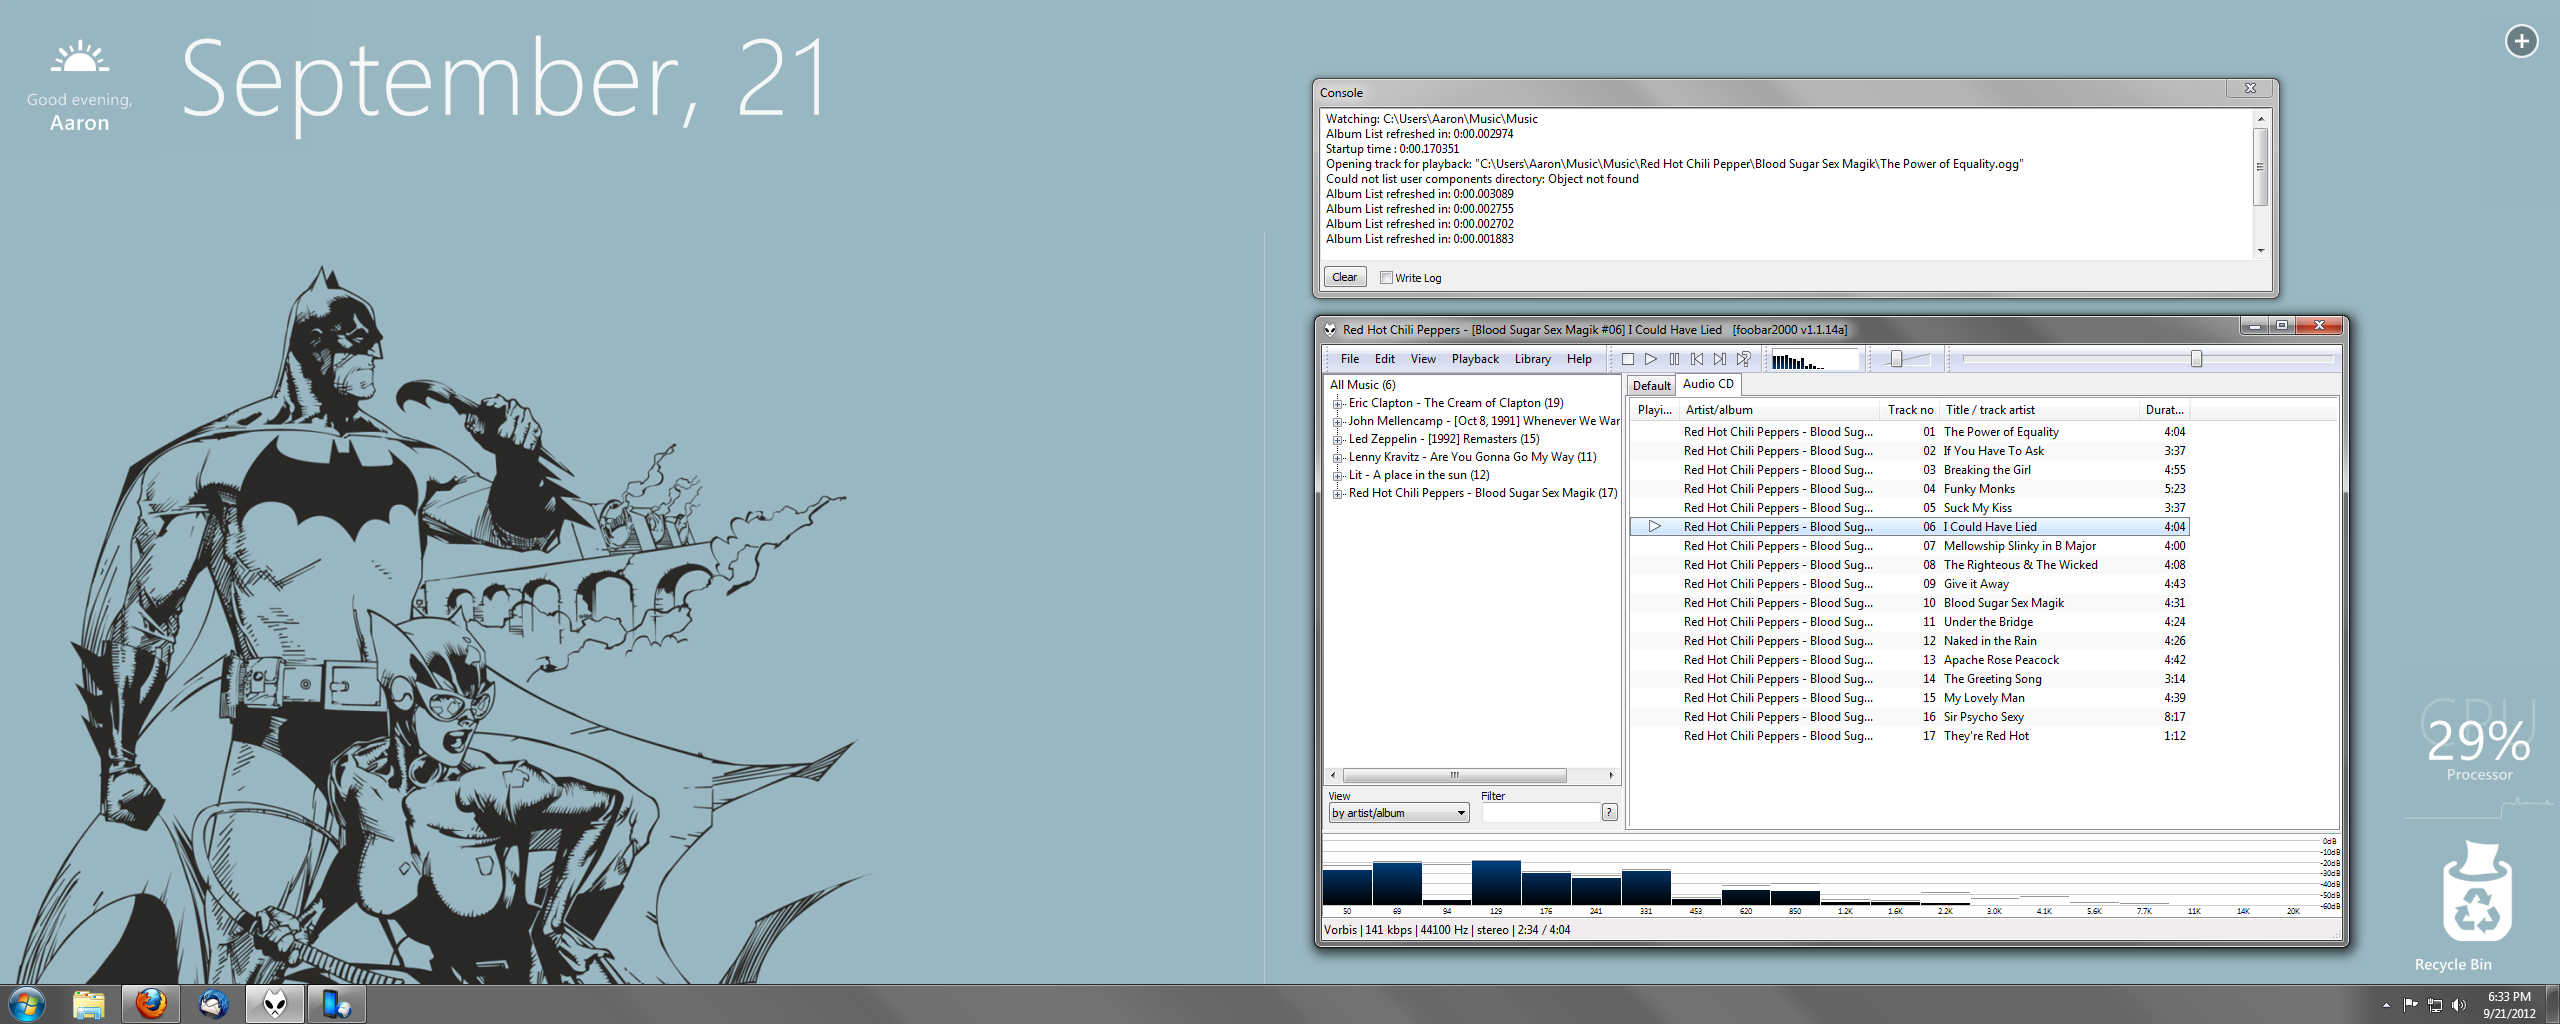Stop playback in the foobar2000 toolbar
Viewport: 2560px width, 1024px height.
click(x=1628, y=359)
